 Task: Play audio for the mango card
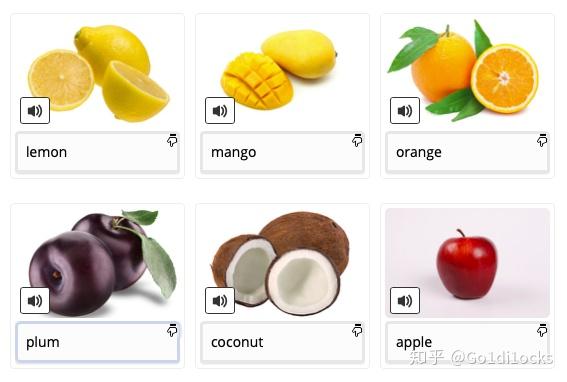coord(220,111)
